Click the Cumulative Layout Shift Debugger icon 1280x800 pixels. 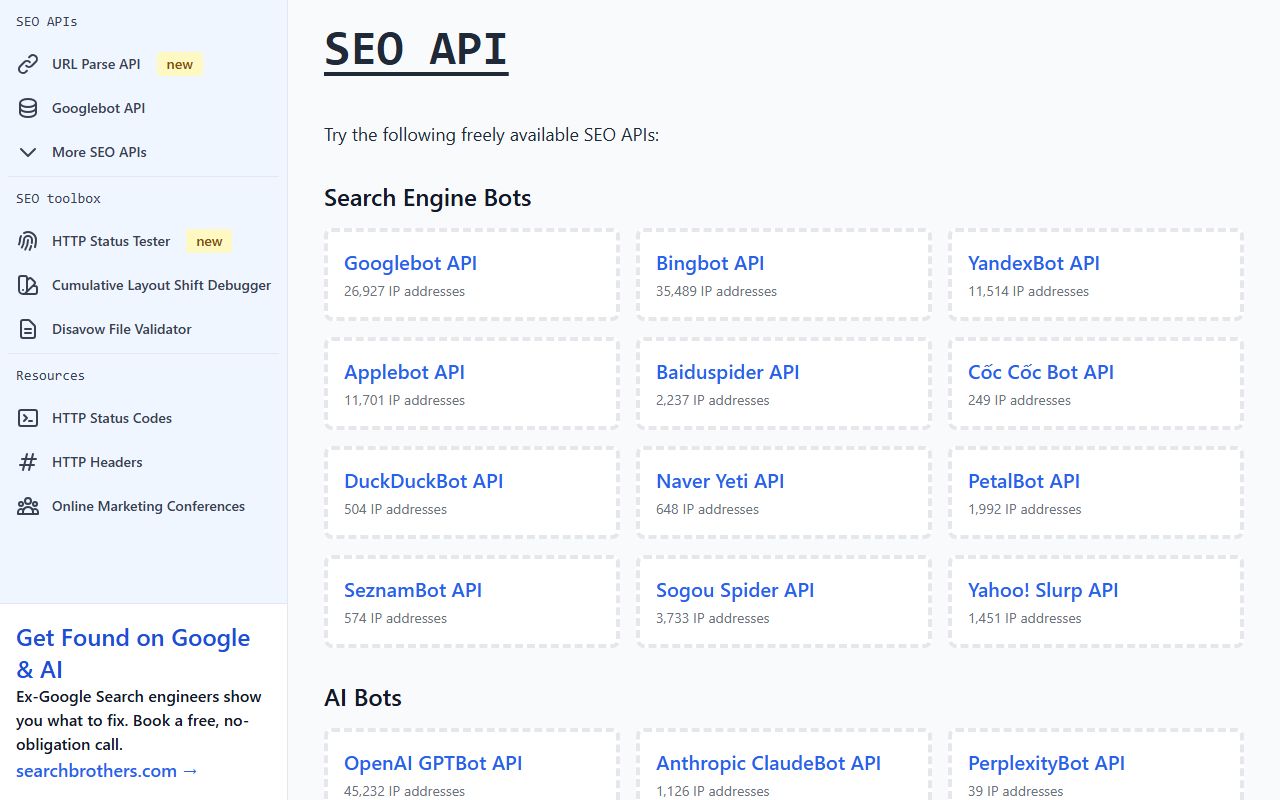28,285
